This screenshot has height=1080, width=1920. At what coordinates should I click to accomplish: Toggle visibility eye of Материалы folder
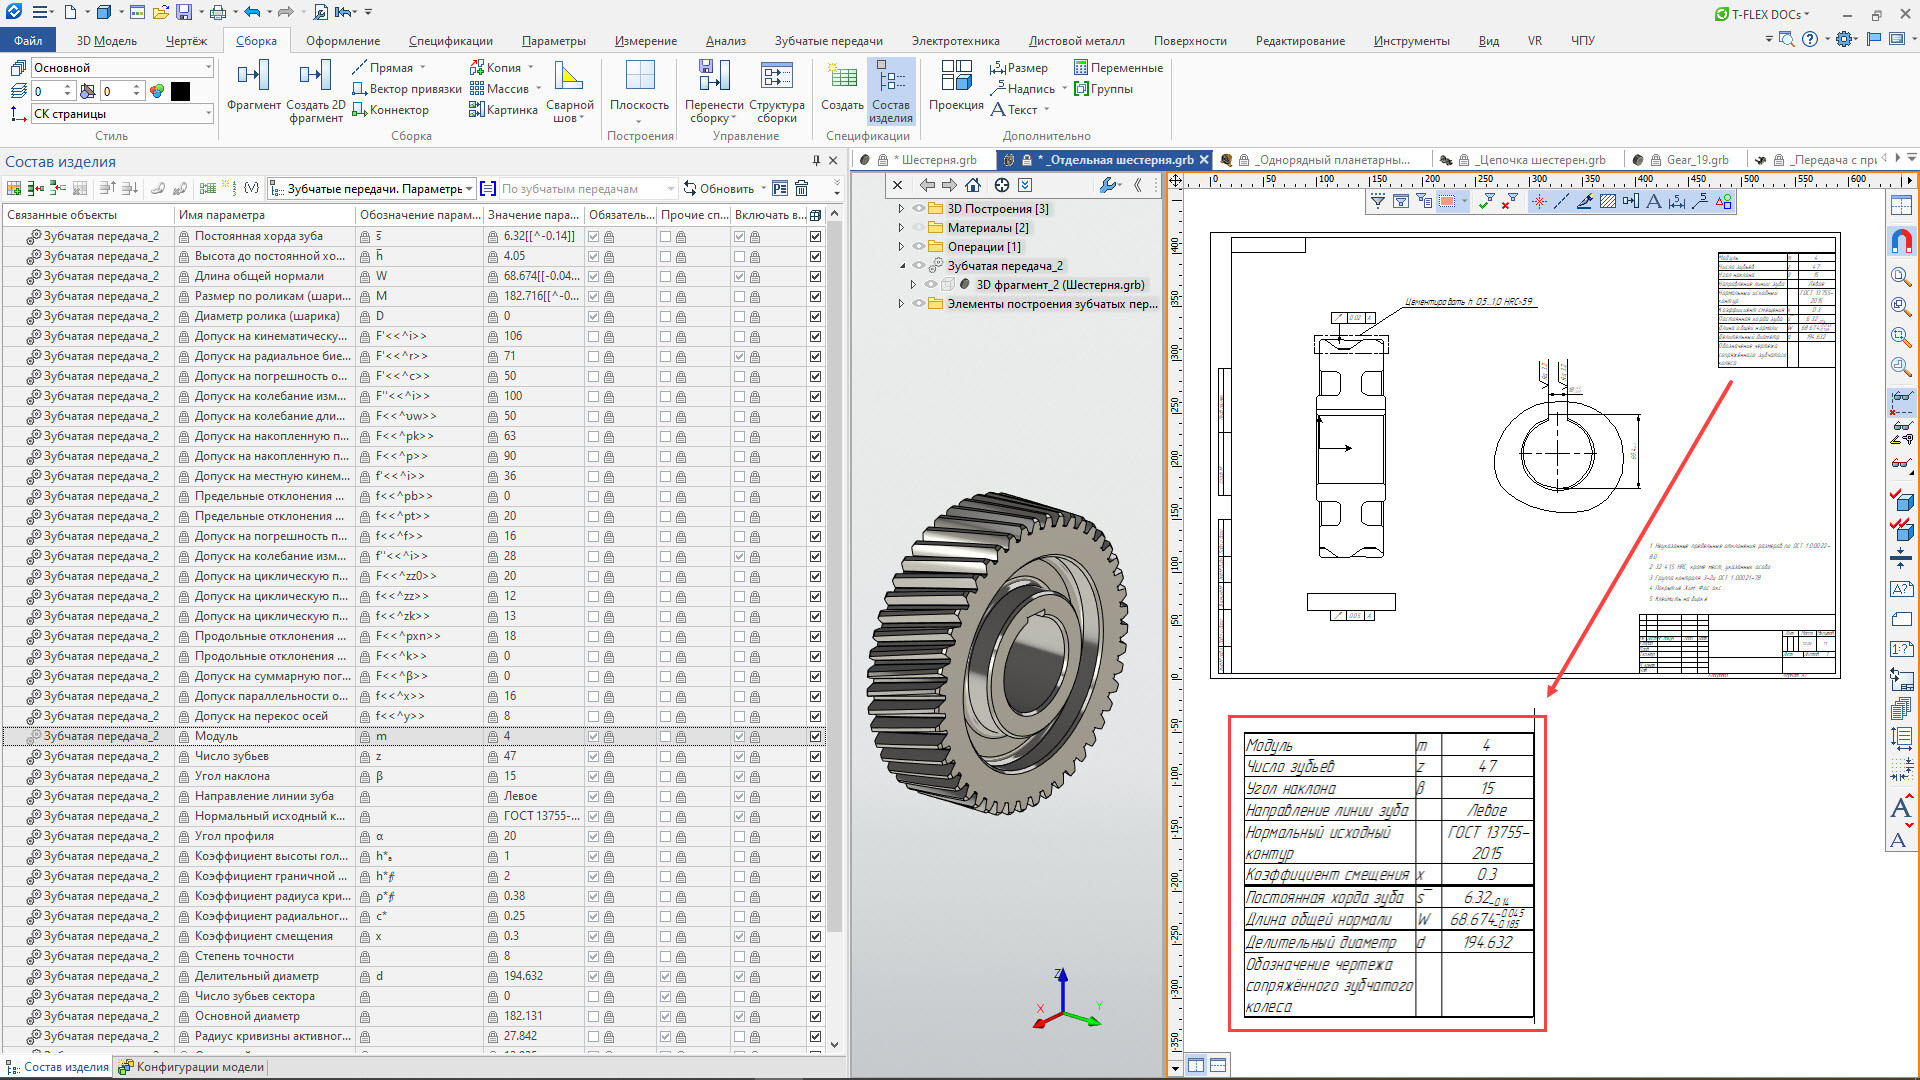918,228
